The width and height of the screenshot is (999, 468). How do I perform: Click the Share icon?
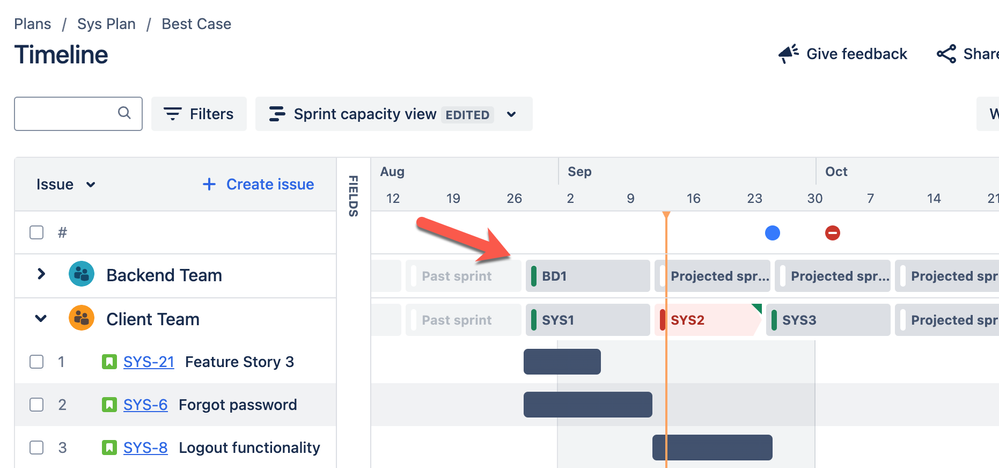[946, 54]
